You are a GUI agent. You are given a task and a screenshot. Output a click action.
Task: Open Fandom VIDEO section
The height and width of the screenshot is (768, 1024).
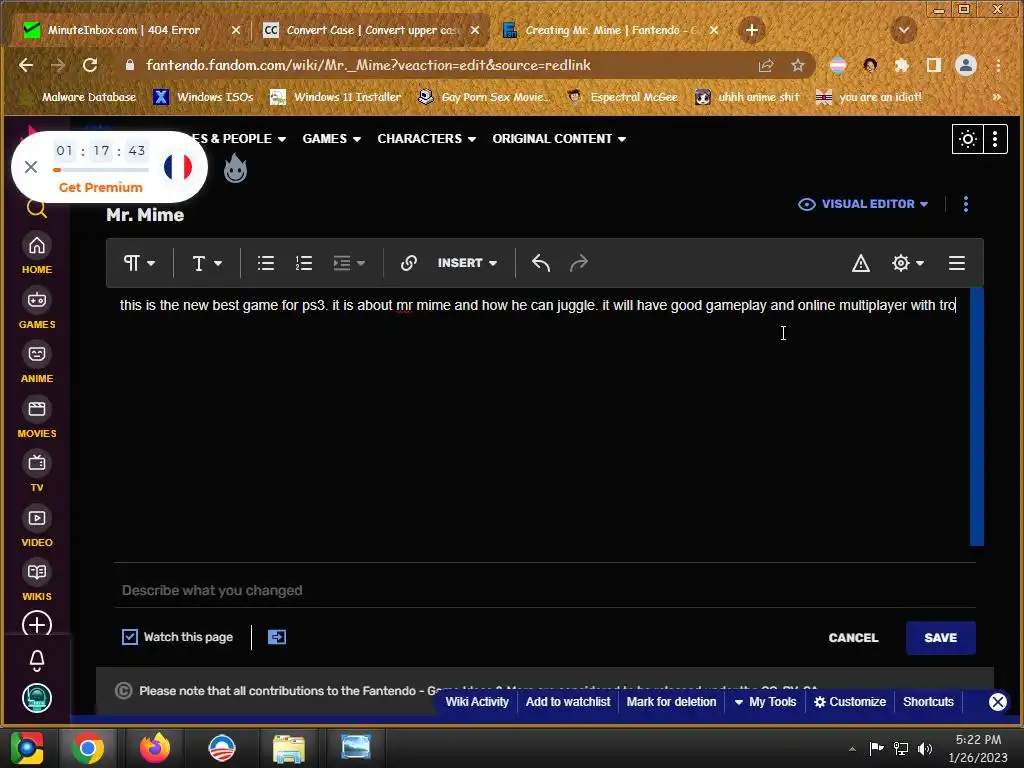pyautogui.click(x=37, y=527)
